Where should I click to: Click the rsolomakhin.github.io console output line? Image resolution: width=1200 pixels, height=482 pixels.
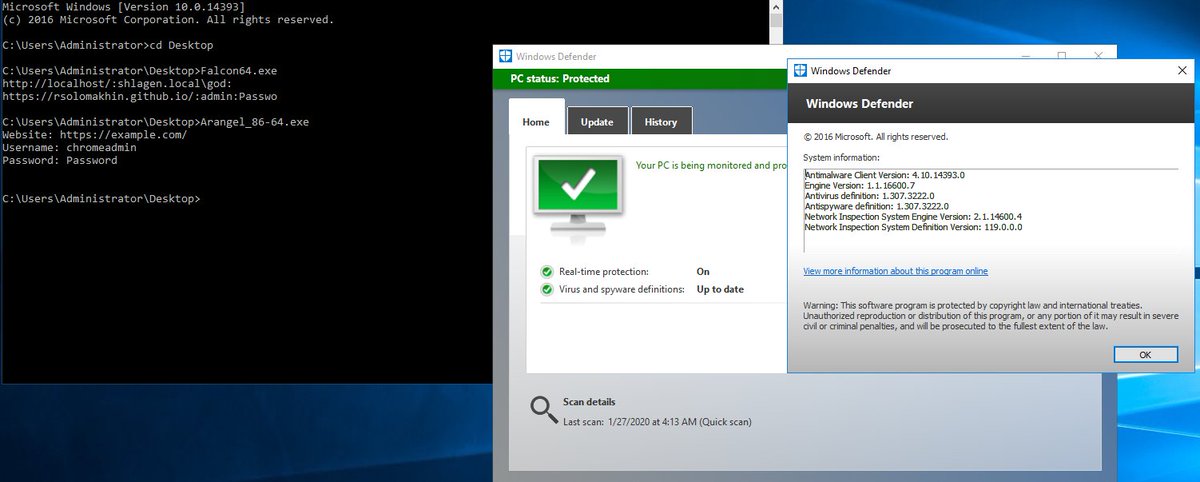click(x=140, y=97)
